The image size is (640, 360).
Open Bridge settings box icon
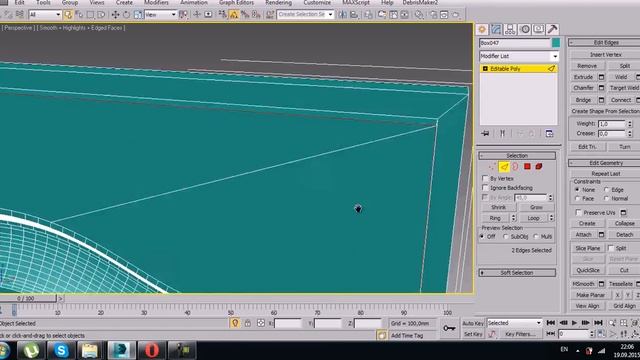601,100
